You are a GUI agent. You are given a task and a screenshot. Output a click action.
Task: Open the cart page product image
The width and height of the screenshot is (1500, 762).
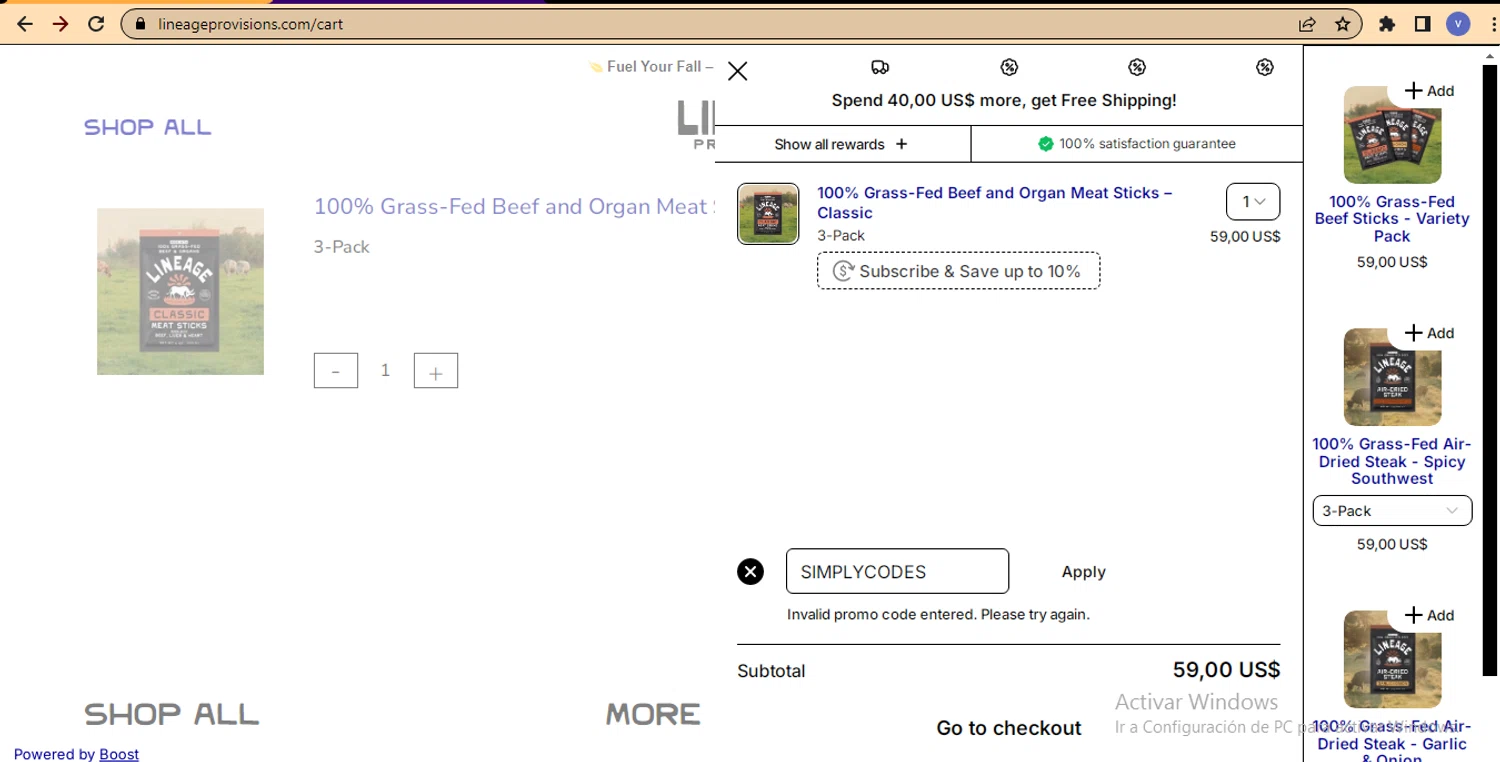tap(180, 291)
